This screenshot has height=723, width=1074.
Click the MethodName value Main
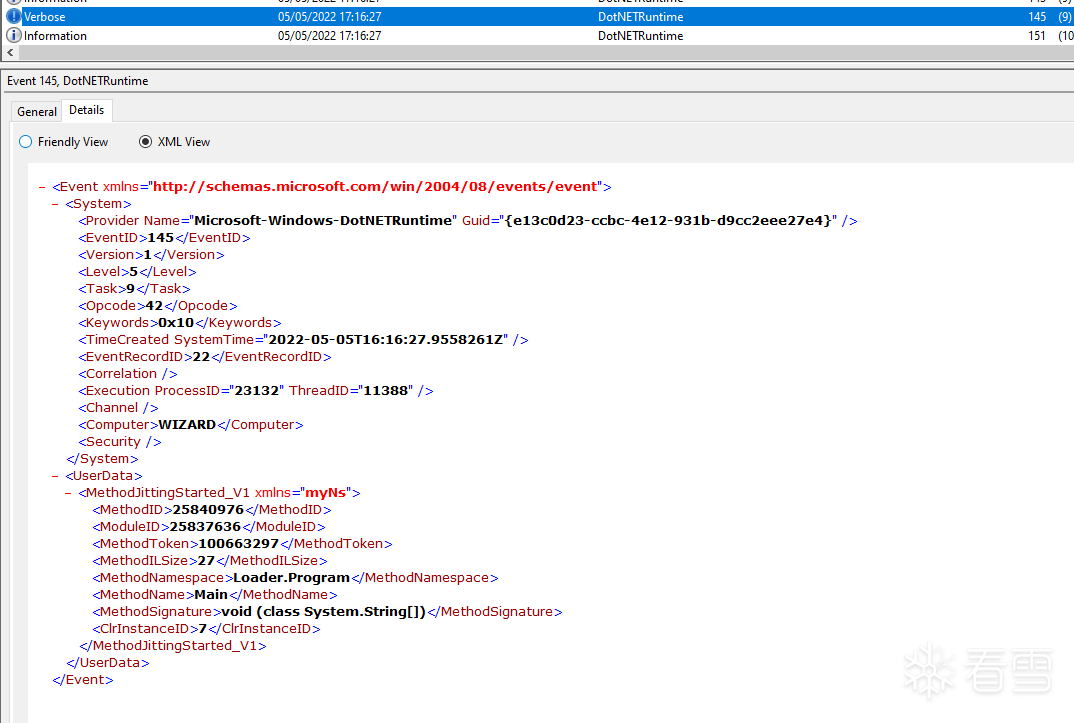[211, 595]
